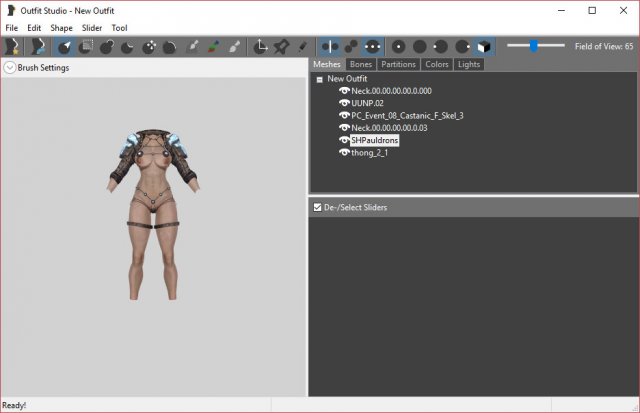The height and width of the screenshot is (413, 640).
Task: Switch to the Bones tab
Action: click(x=361, y=64)
